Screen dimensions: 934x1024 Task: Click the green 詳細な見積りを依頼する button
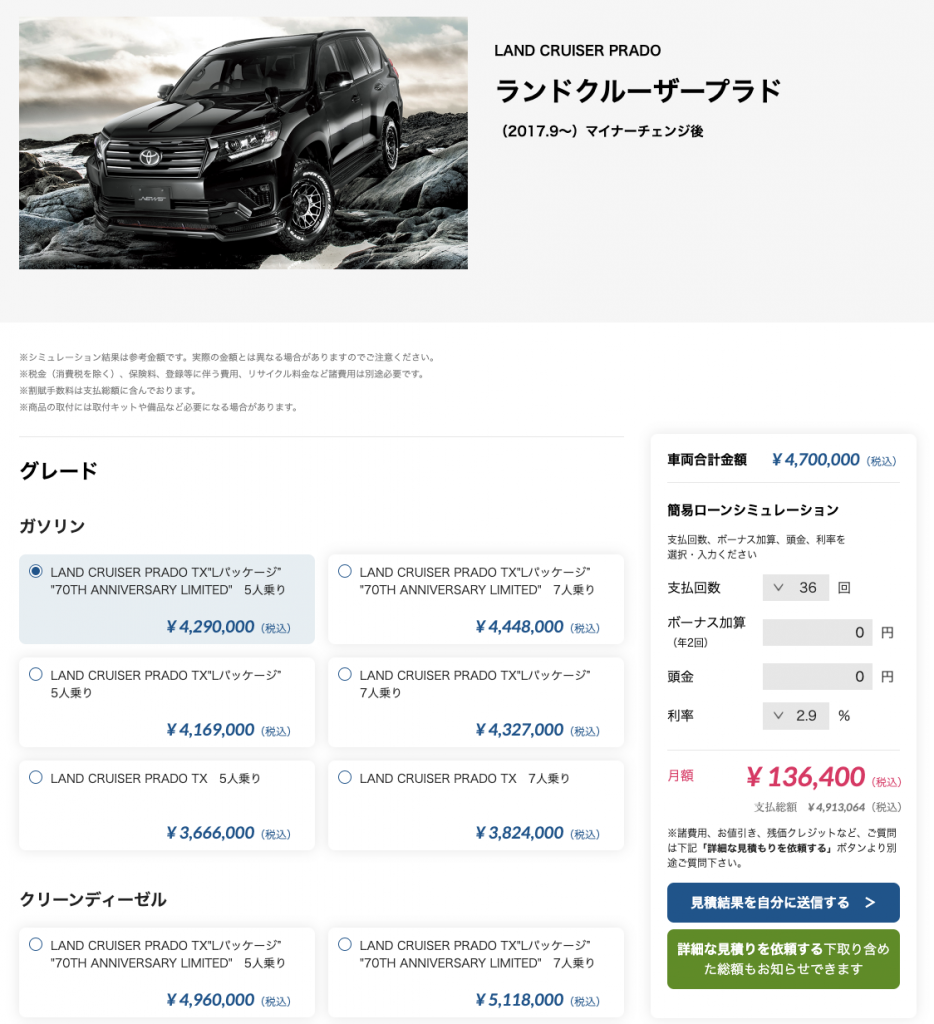click(x=783, y=959)
